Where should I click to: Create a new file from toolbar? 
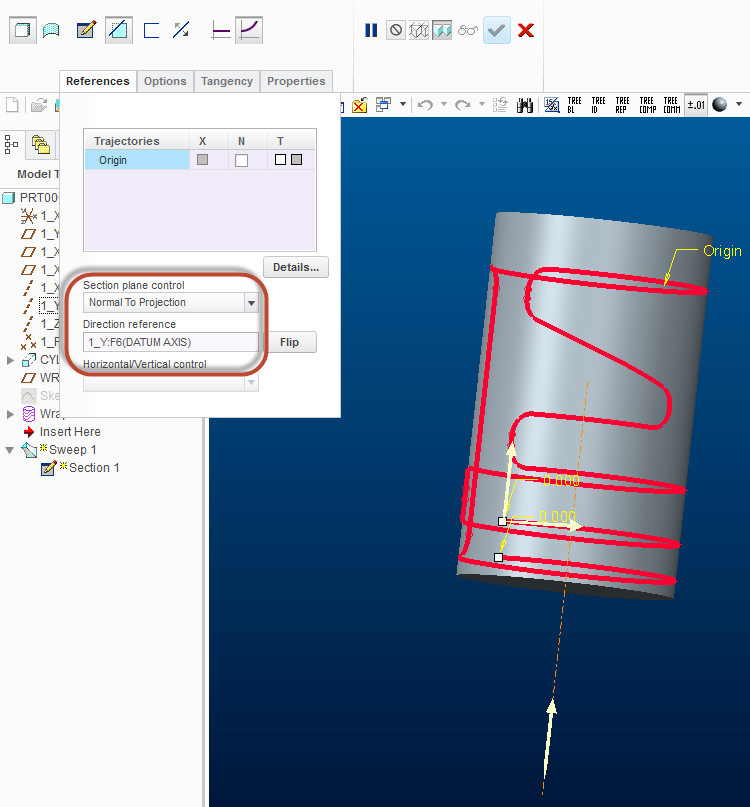pos(12,105)
